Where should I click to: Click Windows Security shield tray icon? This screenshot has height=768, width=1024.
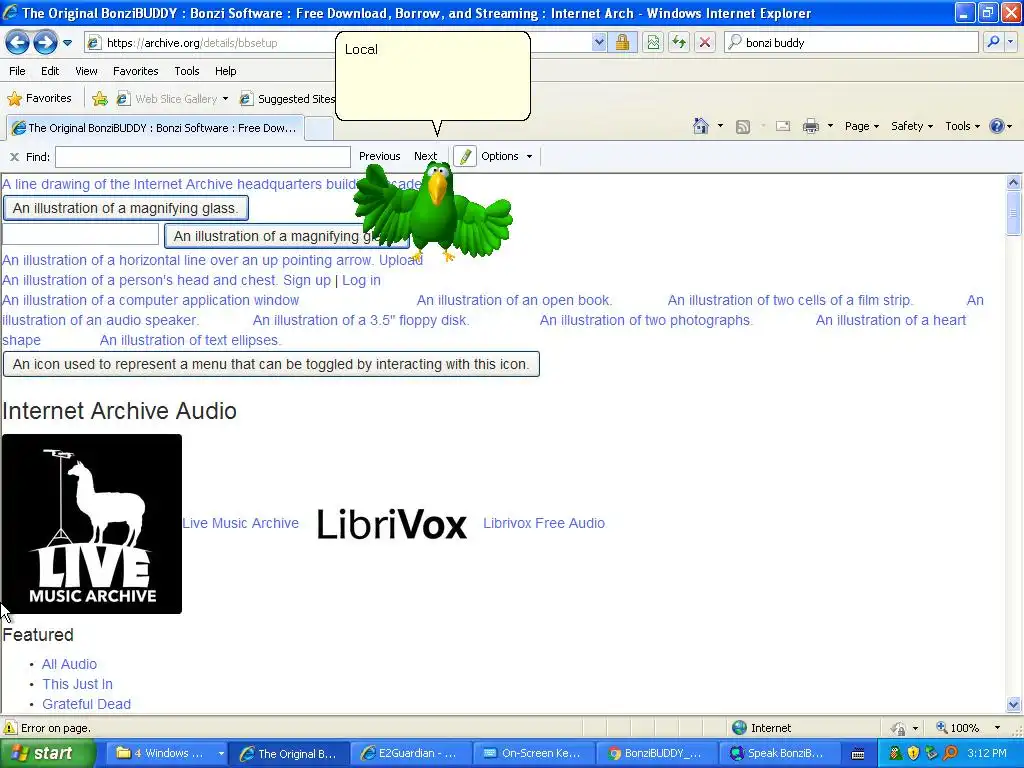click(x=913, y=753)
